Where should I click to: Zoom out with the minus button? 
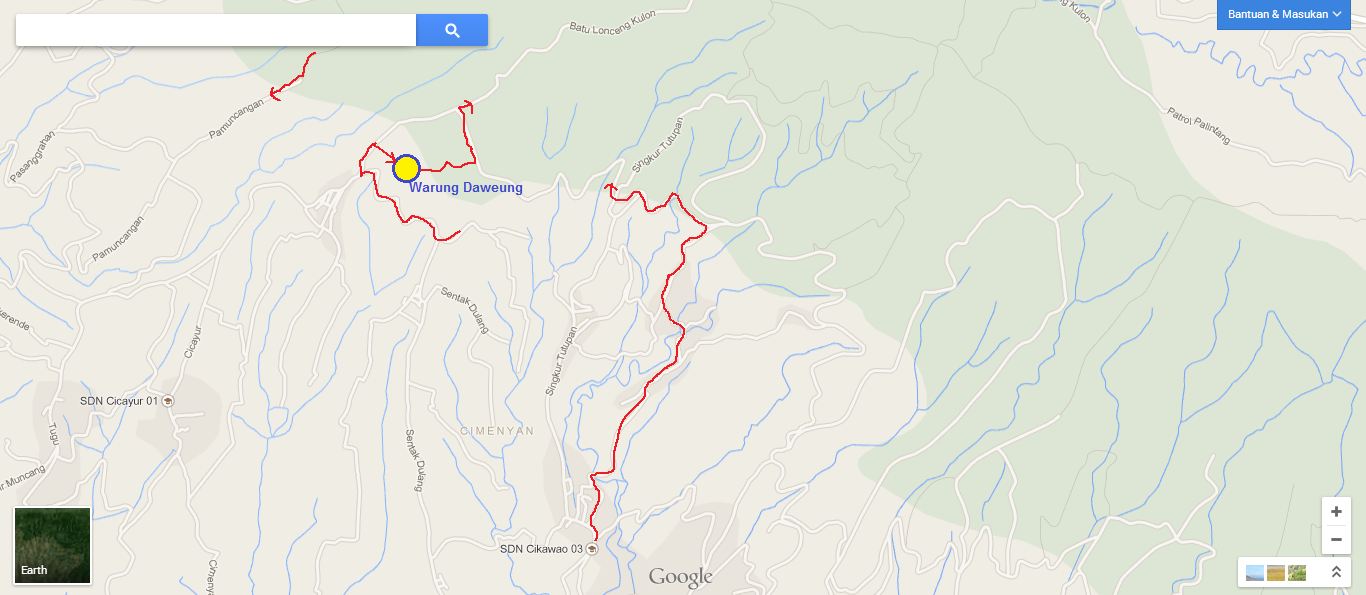(x=1336, y=540)
